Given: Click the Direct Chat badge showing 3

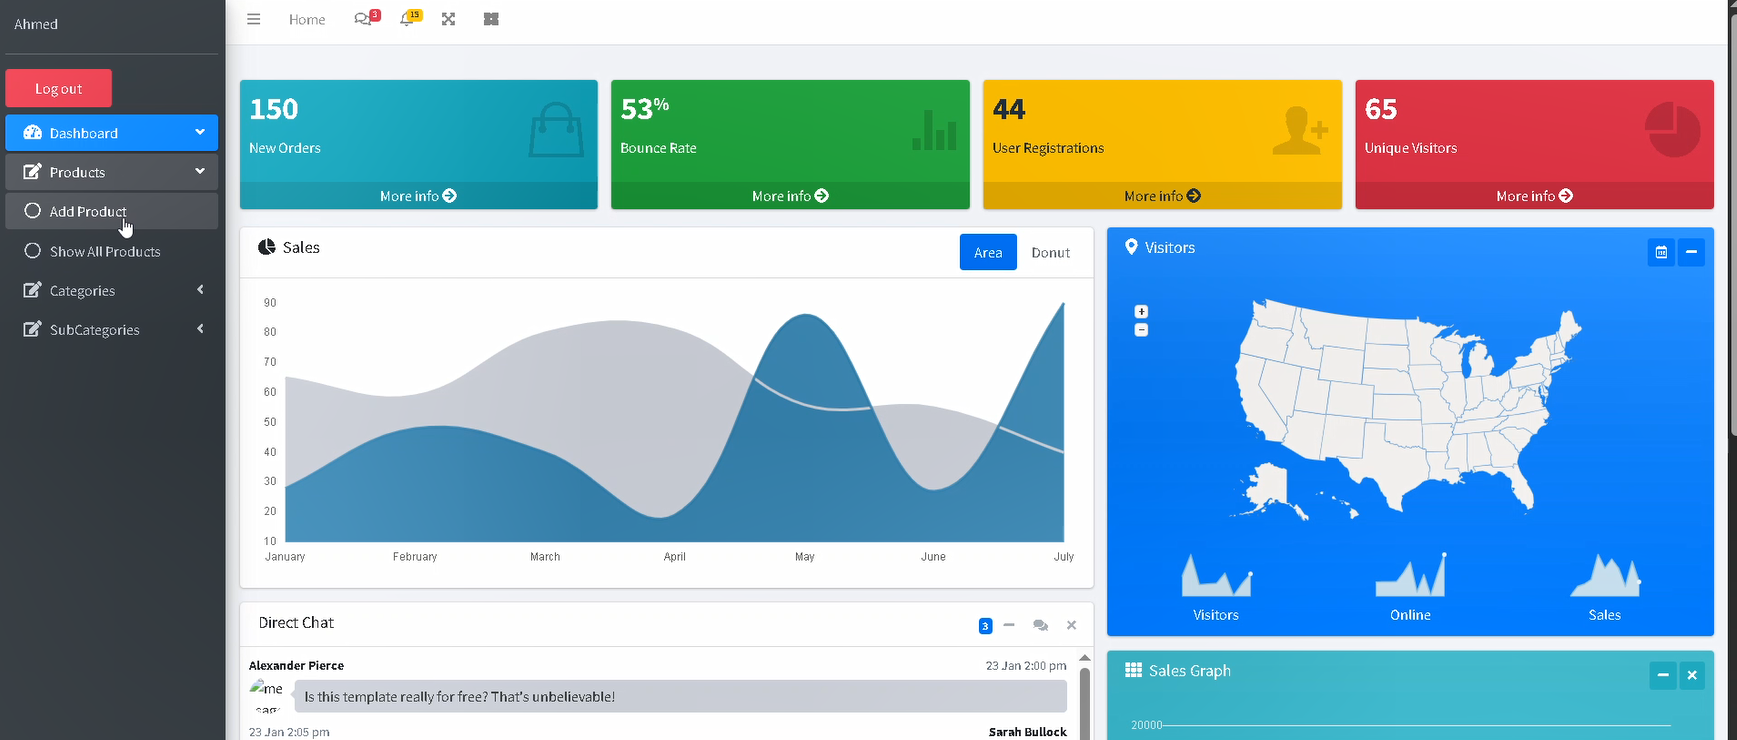Looking at the screenshot, I should [985, 626].
